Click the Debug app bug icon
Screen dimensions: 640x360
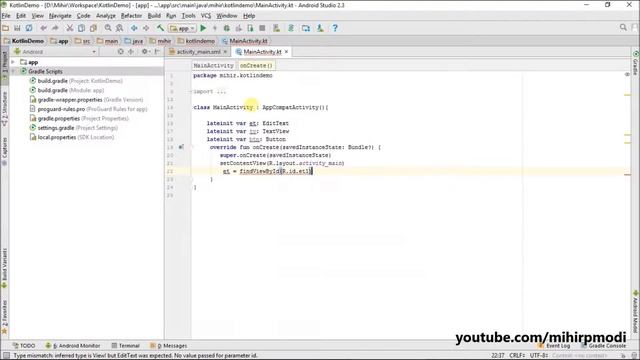(227, 28)
